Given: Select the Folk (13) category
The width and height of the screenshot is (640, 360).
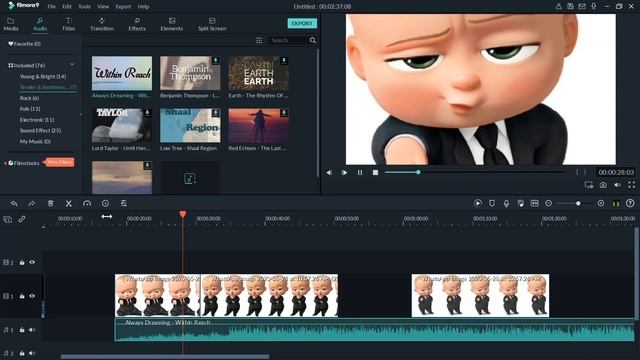Looking at the screenshot, I should coord(30,109).
